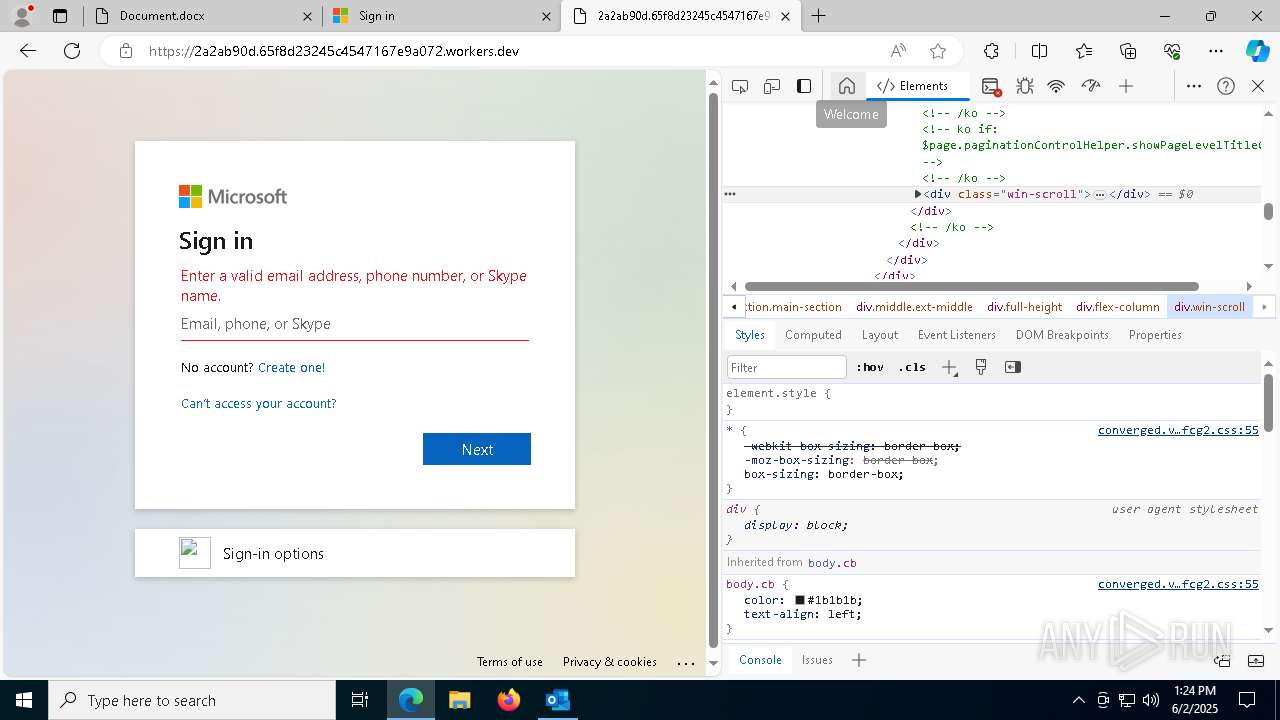Open DevTools customize ellipsis menu

tap(1194, 86)
